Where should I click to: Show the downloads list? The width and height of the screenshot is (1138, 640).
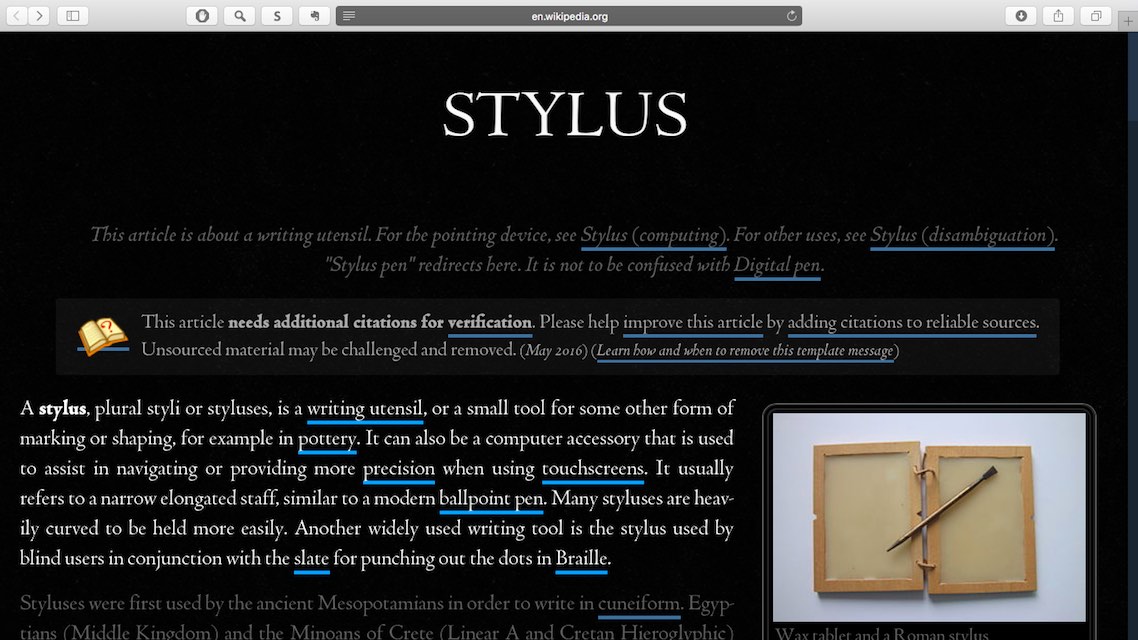coord(1021,16)
